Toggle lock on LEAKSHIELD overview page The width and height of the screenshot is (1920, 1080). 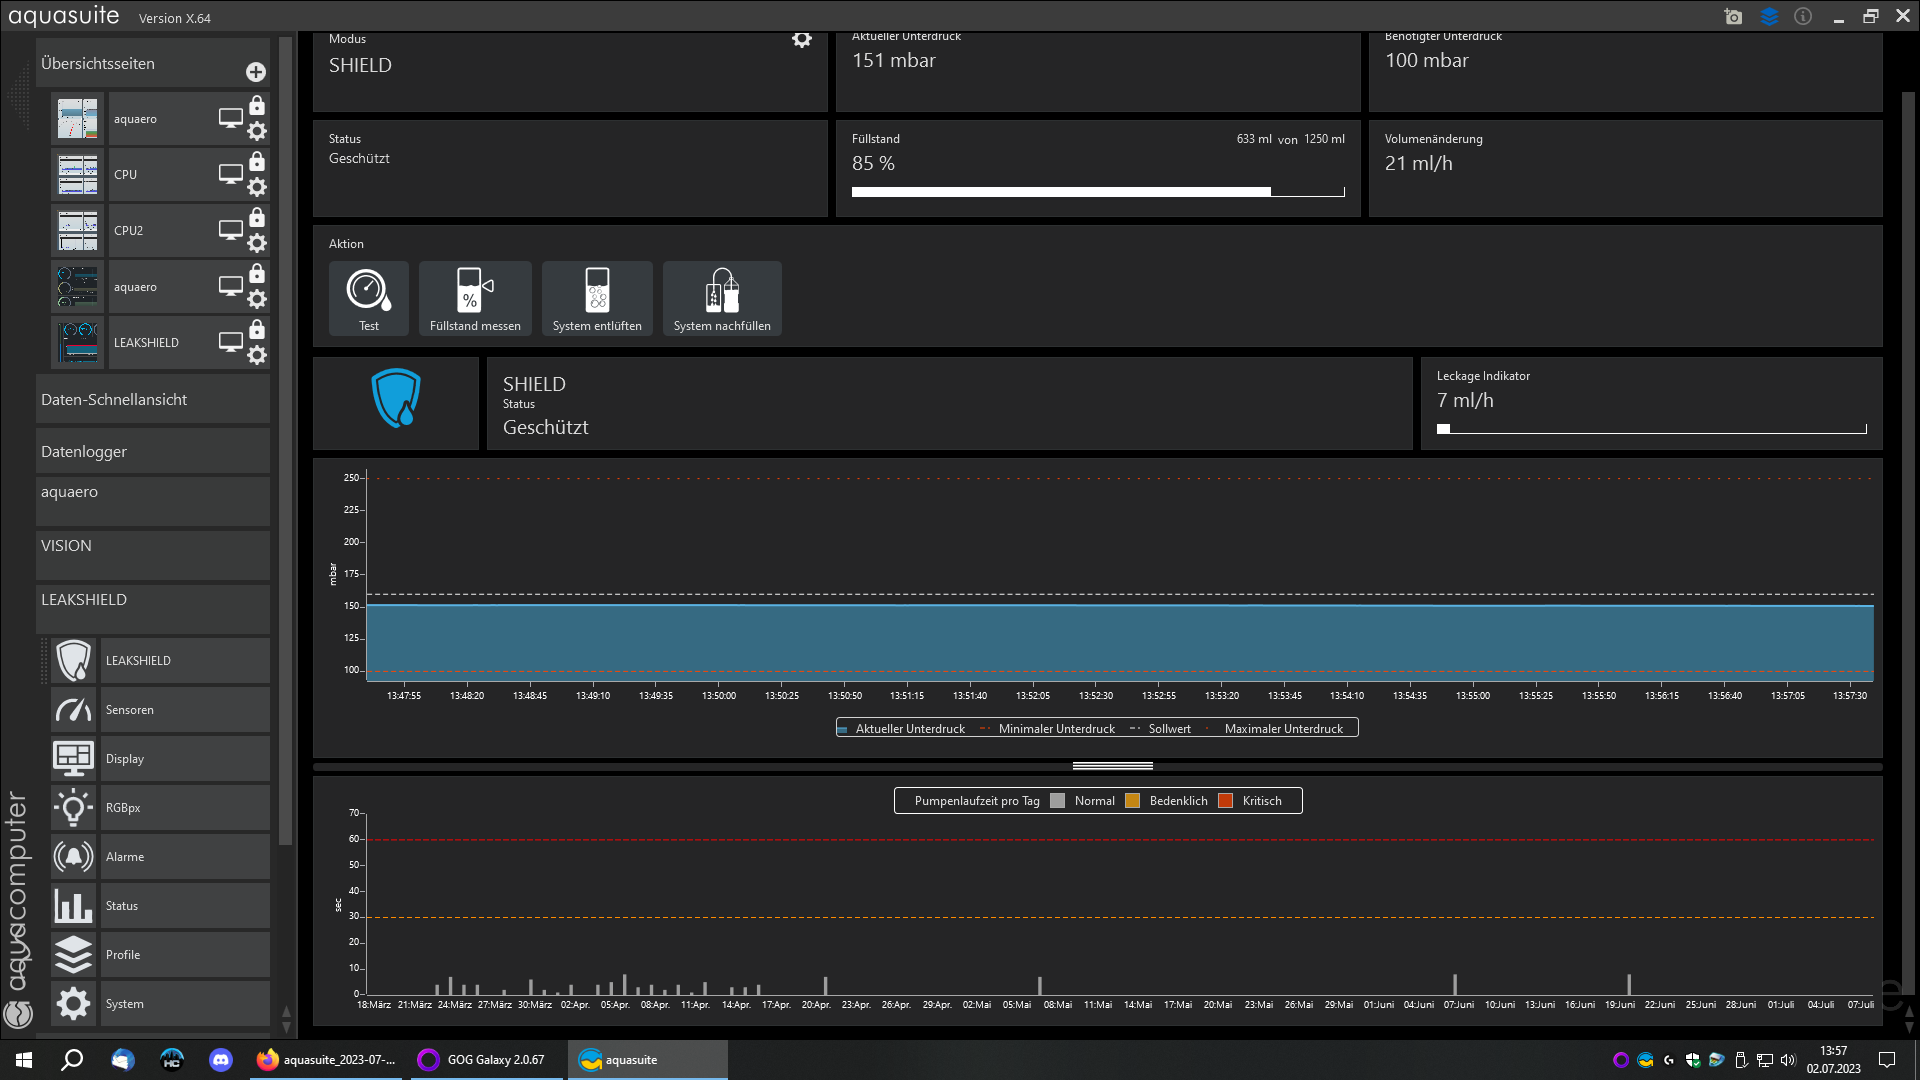(257, 330)
